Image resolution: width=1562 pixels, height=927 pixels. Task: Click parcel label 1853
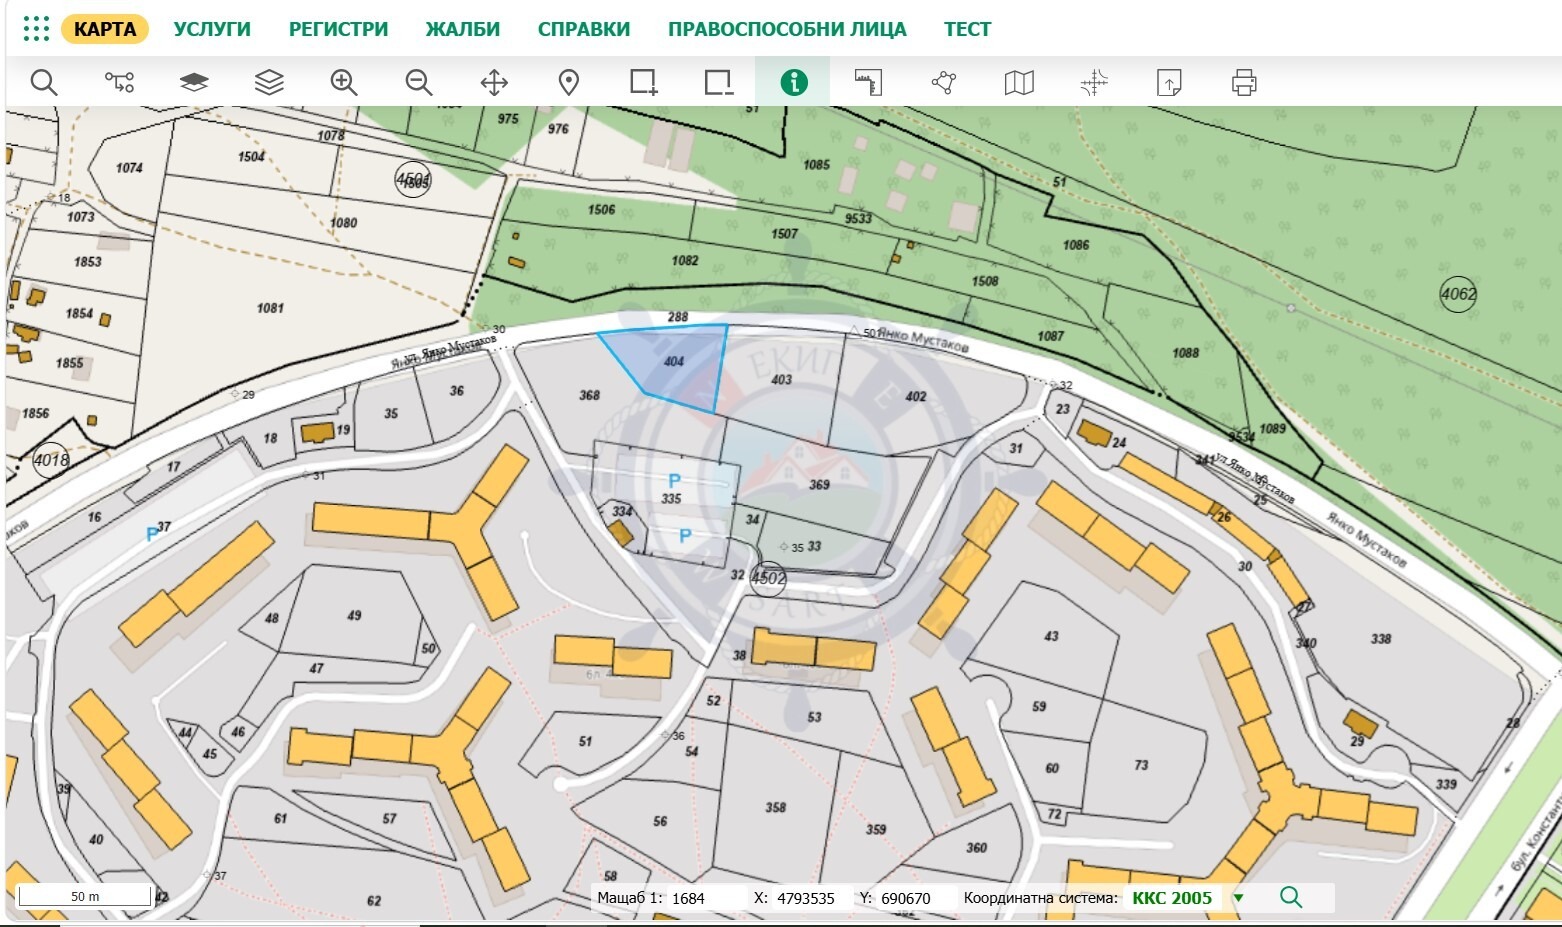coord(87,261)
